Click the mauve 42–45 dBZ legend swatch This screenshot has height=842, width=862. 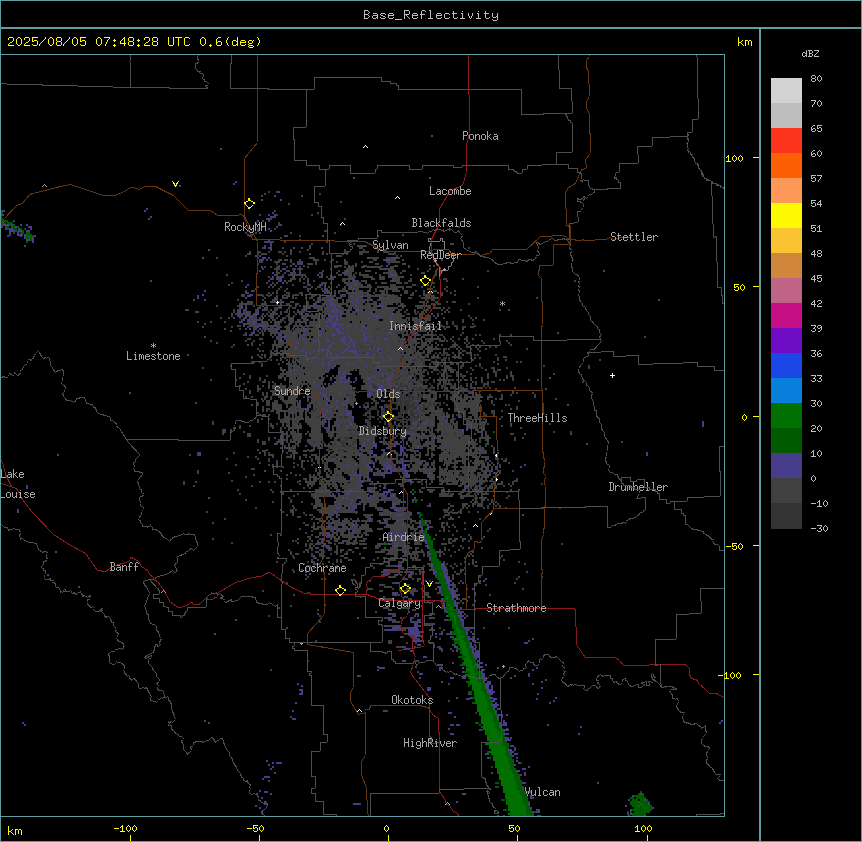786,291
